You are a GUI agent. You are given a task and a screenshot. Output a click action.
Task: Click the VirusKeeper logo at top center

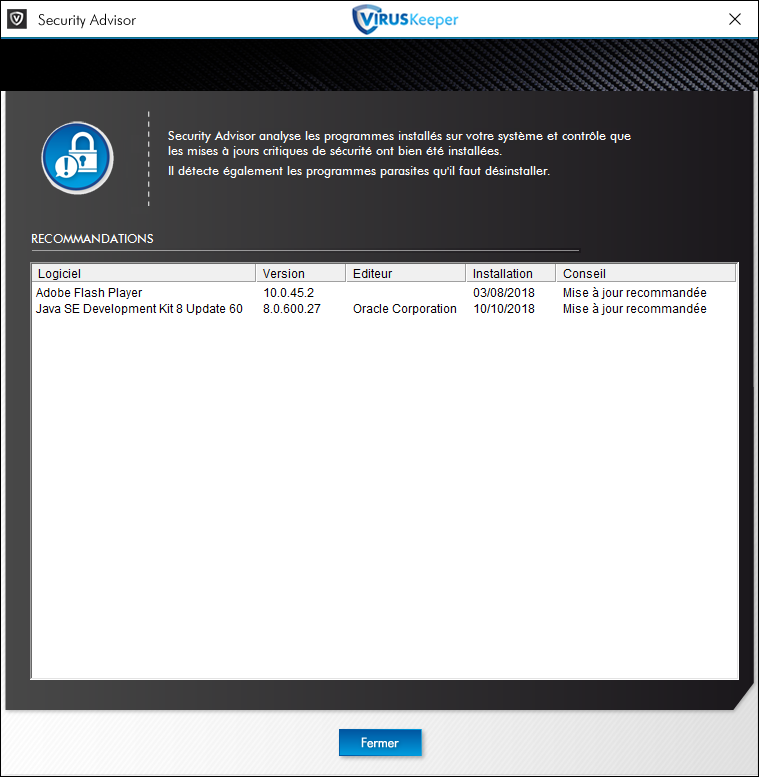tap(404, 19)
